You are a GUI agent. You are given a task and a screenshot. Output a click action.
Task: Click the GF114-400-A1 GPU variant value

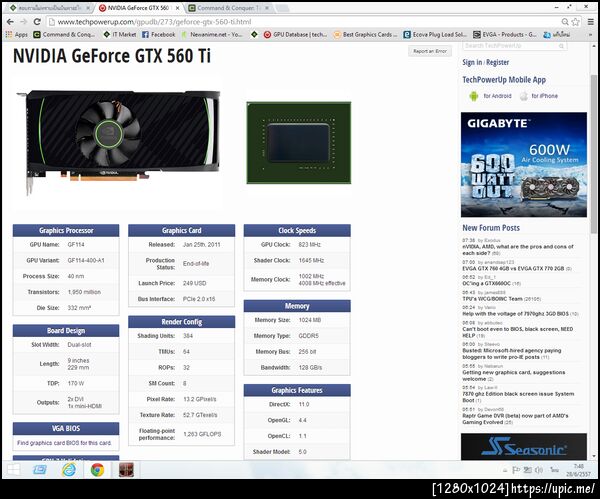pyautogui.click(x=86, y=260)
